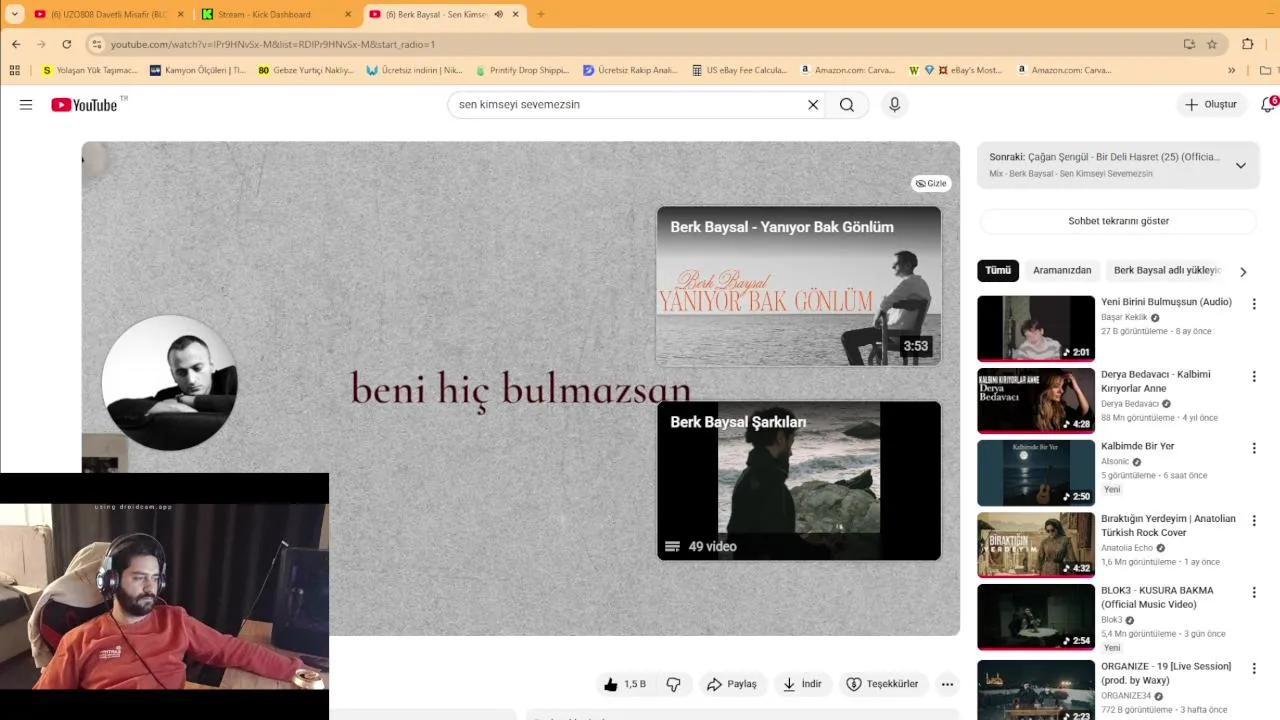Open Kamyon Ölçüleri bookmark
This screenshot has height=720, width=1280.
[x=197, y=70]
